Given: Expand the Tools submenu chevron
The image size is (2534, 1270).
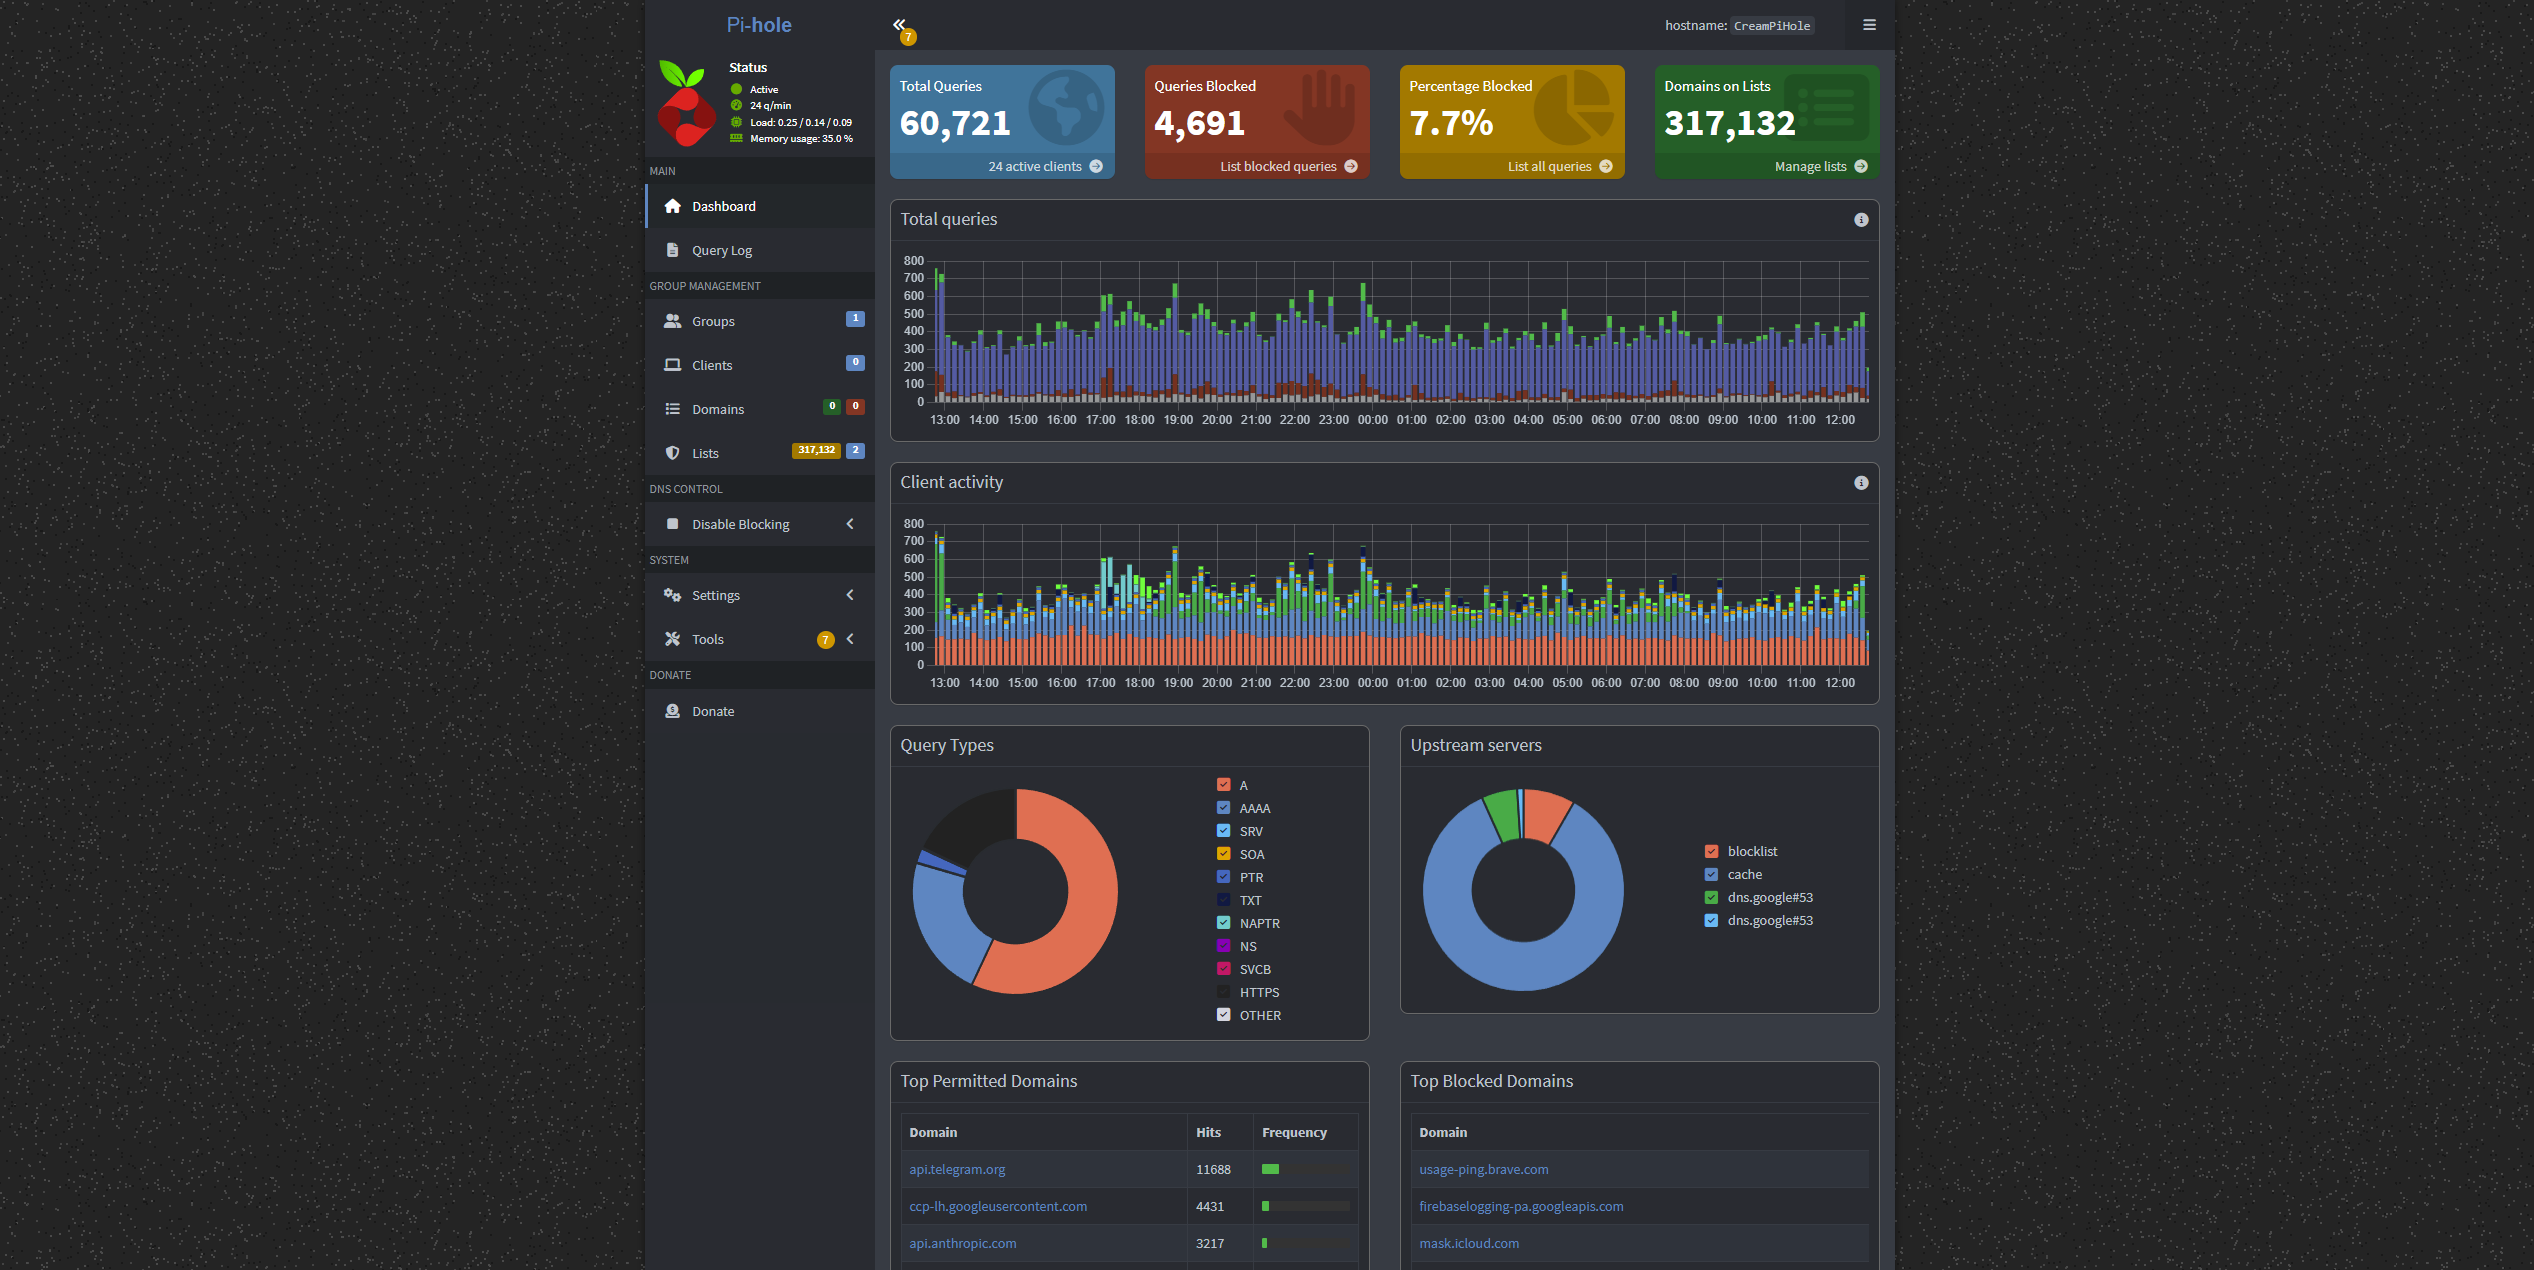Looking at the screenshot, I should coord(850,639).
